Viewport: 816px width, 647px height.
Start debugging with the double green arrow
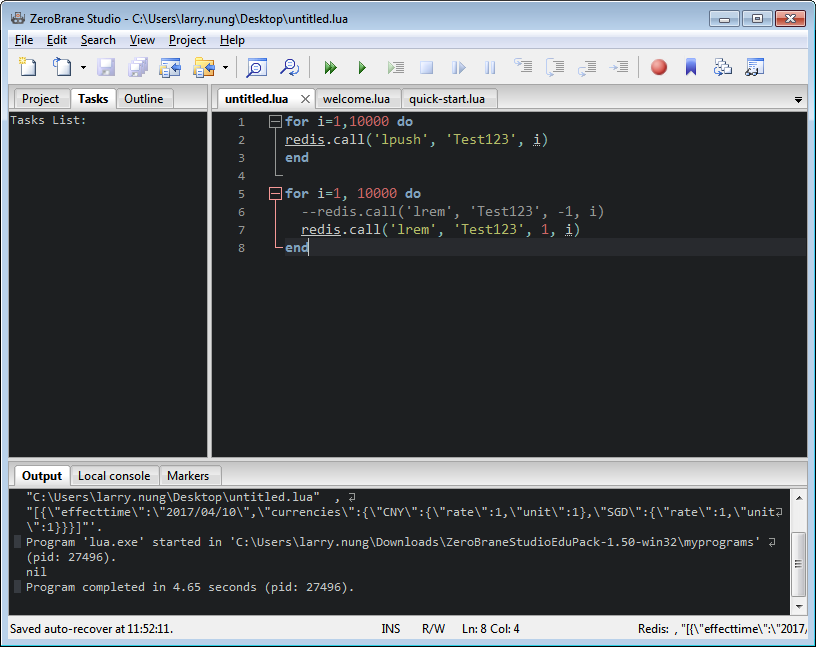[330, 67]
